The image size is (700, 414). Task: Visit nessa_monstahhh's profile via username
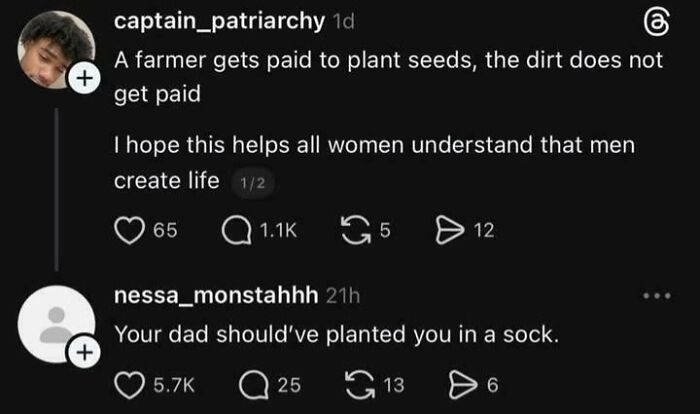214,296
